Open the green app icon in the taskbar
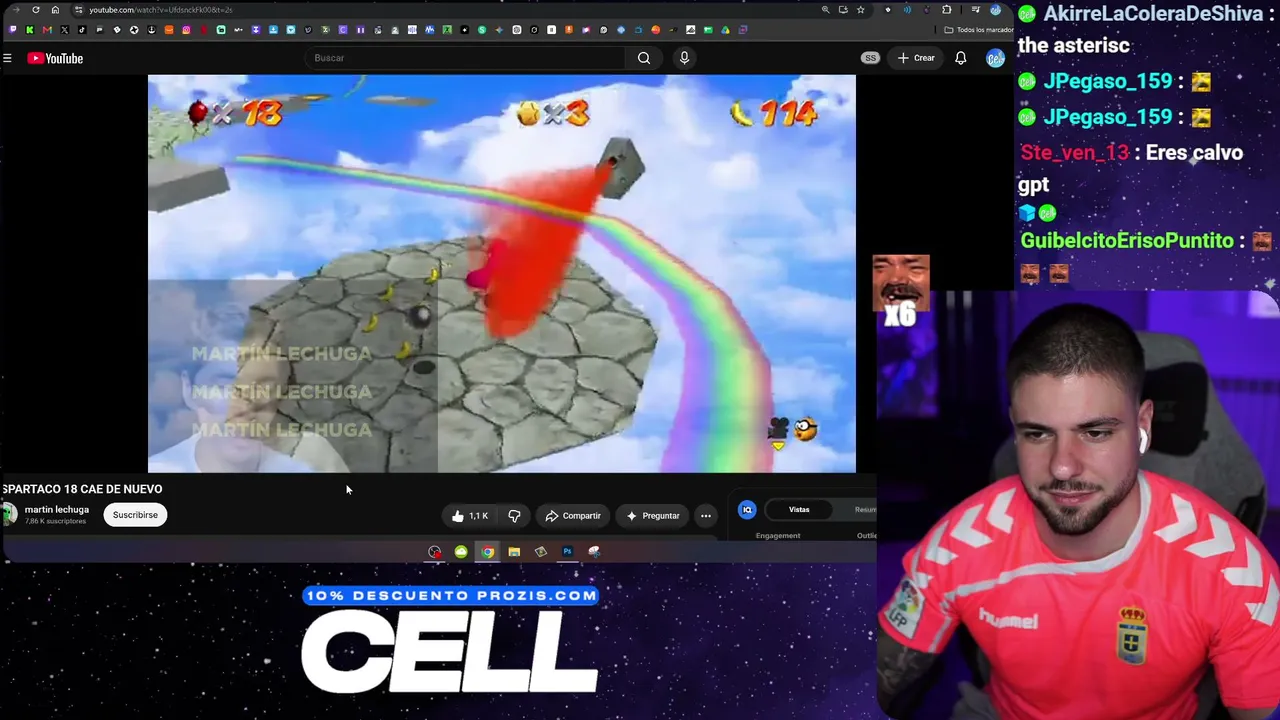 click(461, 552)
